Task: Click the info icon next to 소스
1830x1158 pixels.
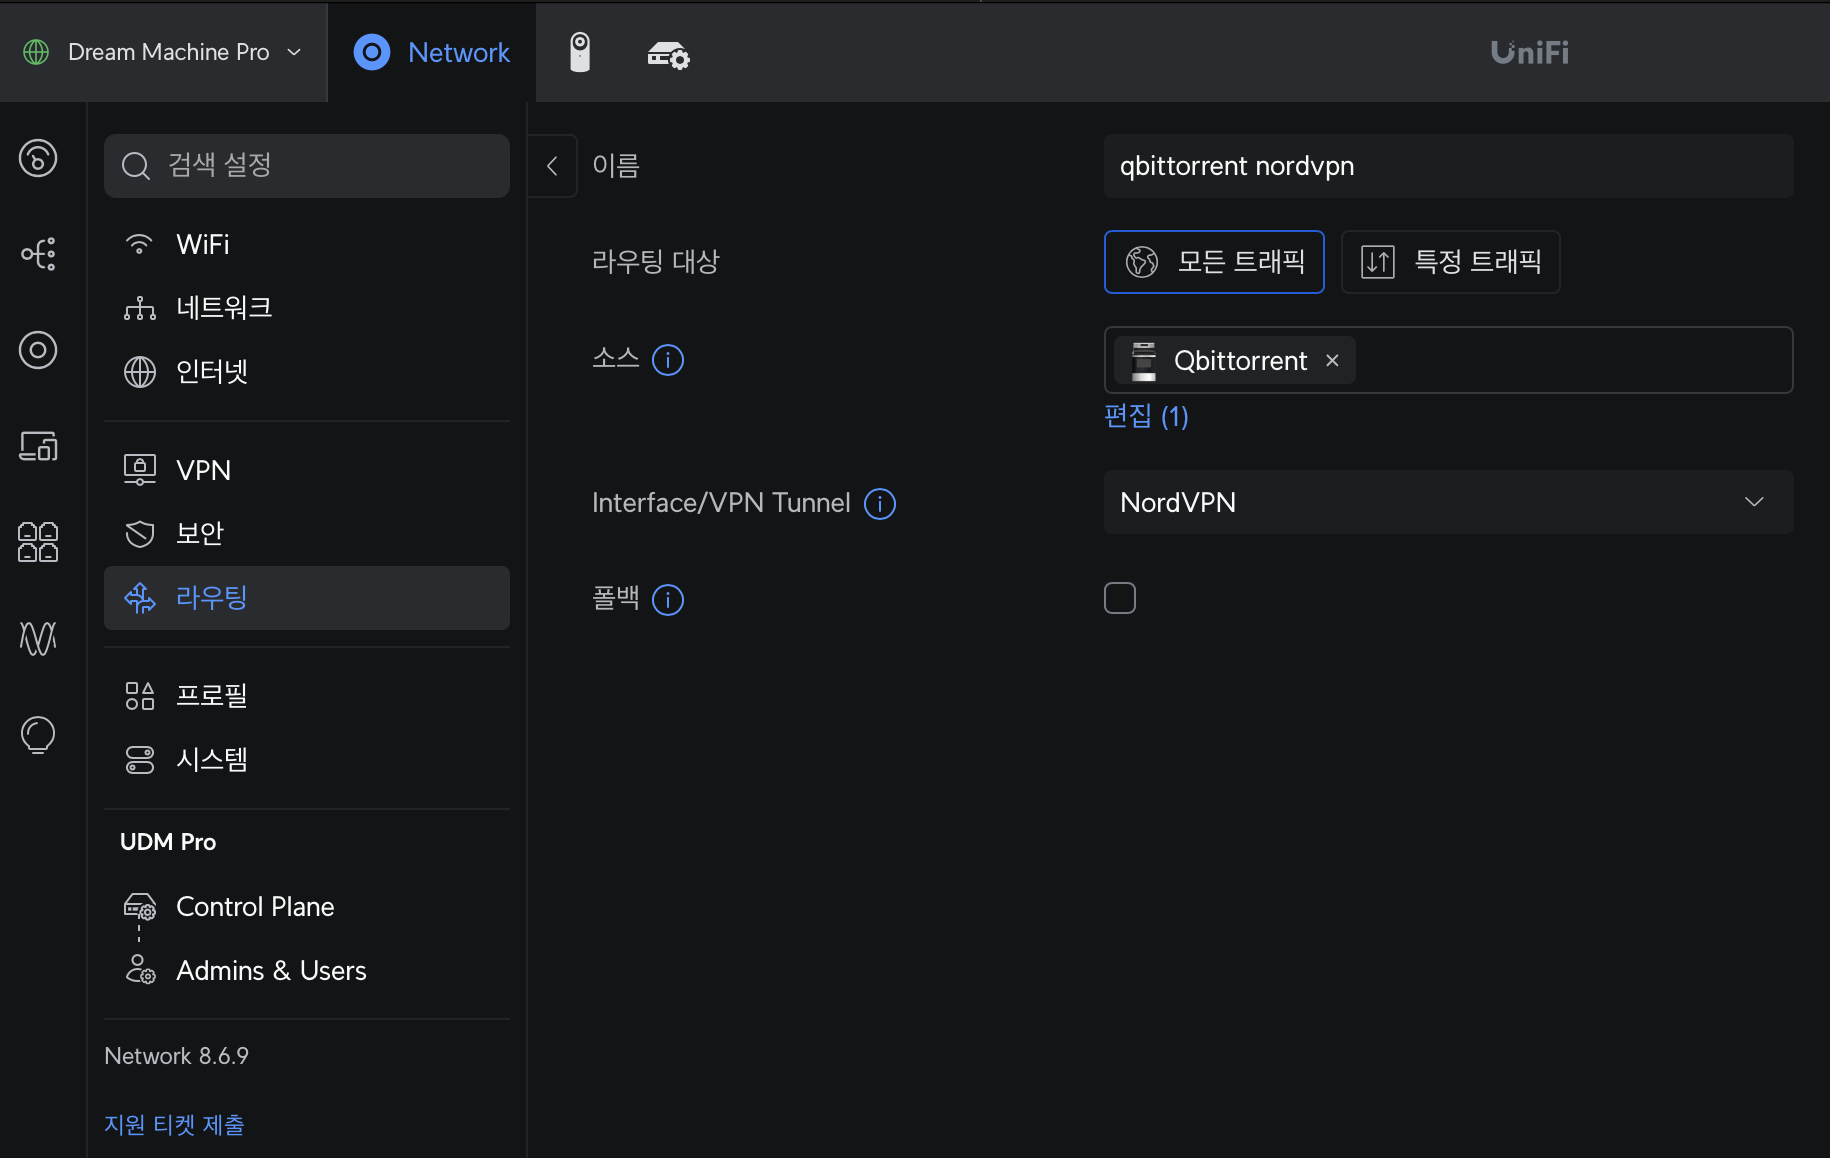Action: (668, 360)
